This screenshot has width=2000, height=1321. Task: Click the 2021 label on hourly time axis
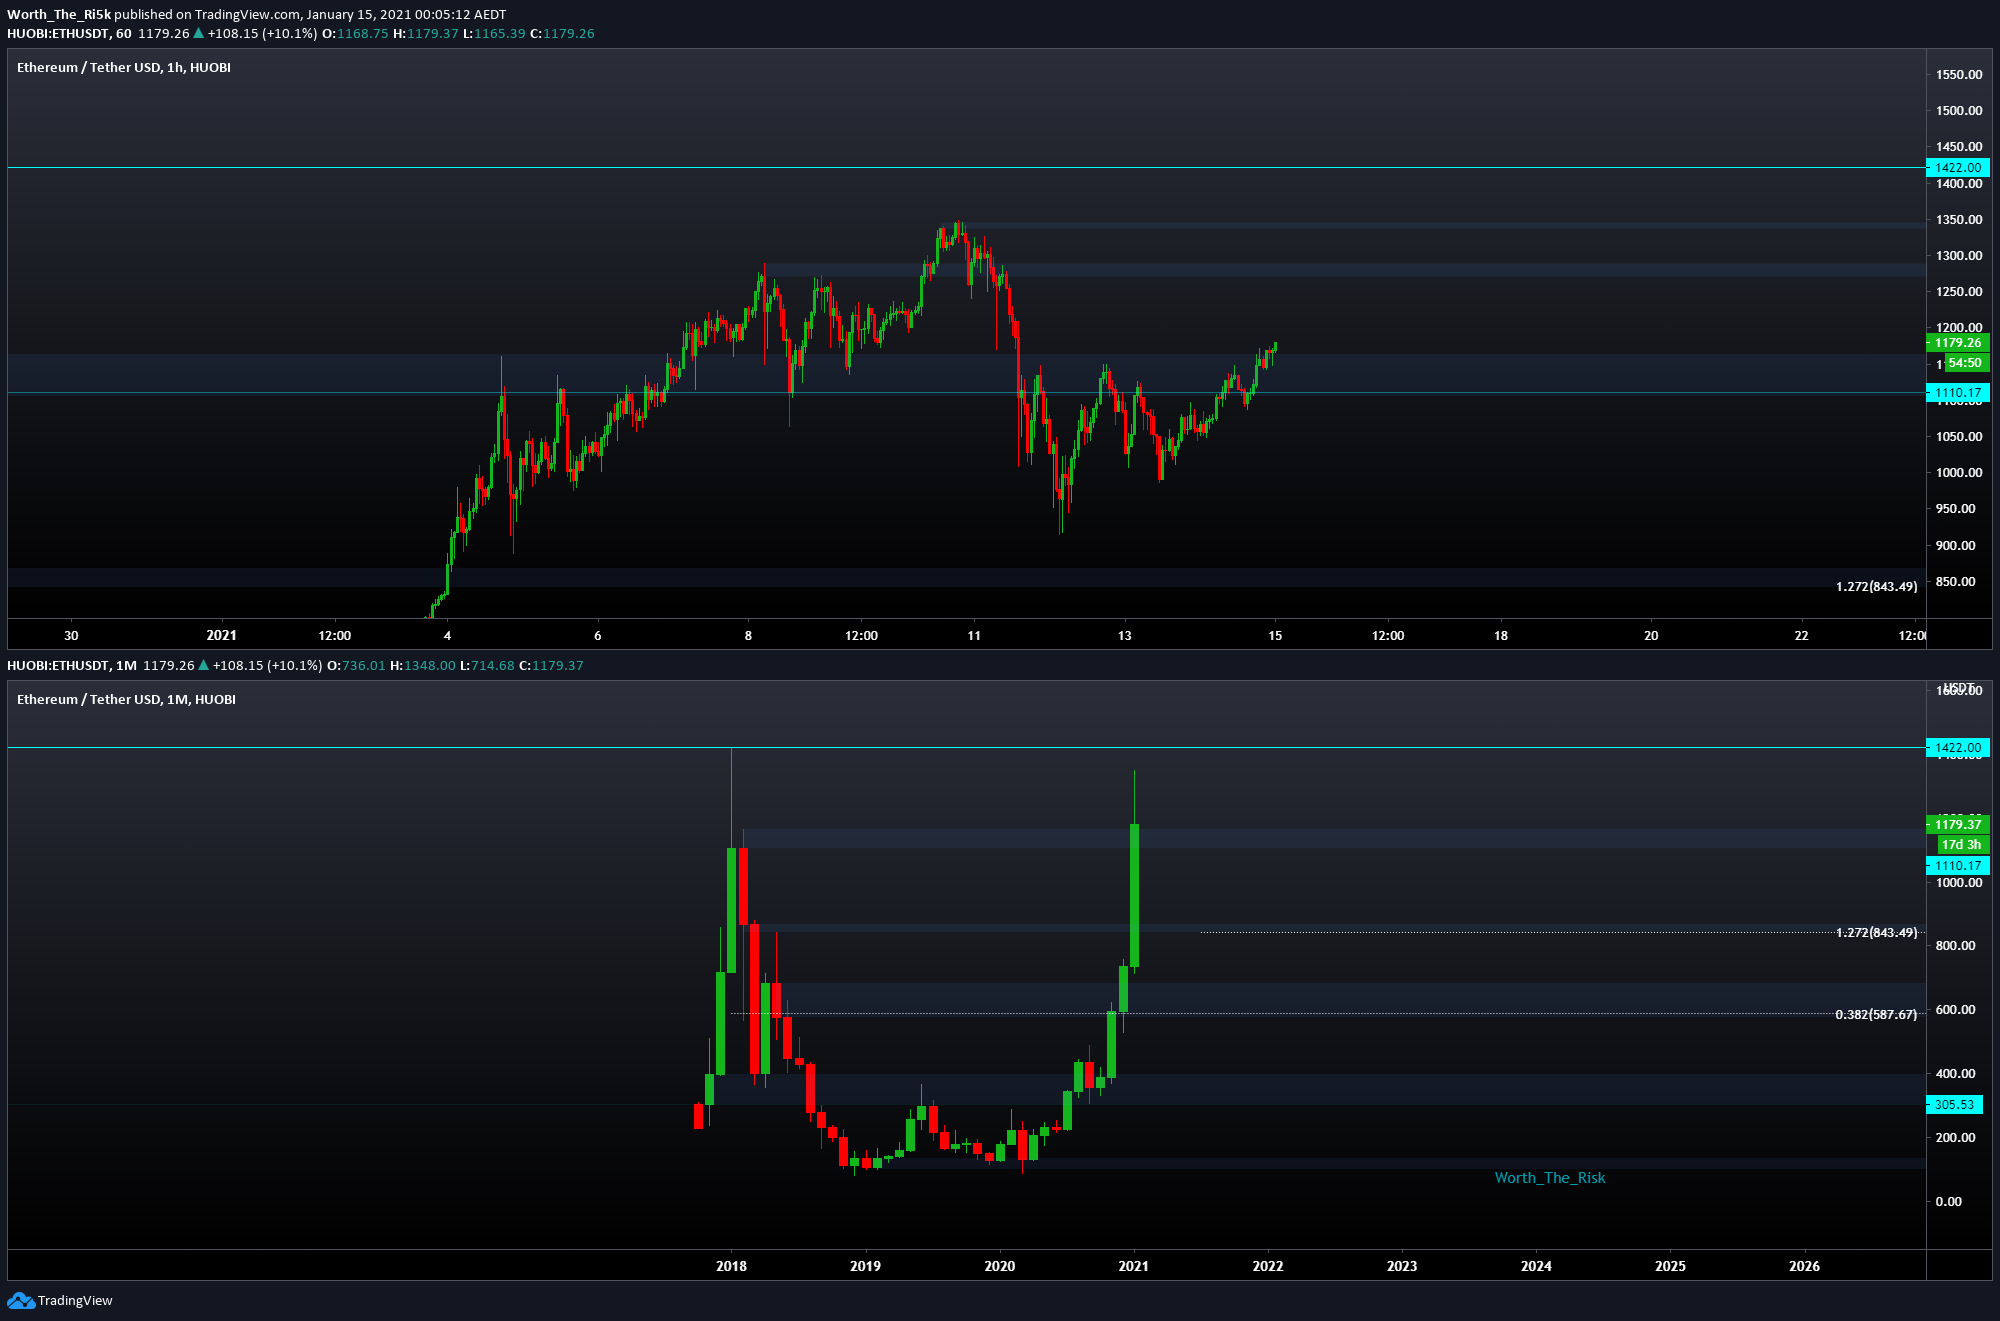[x=221, y=635]
